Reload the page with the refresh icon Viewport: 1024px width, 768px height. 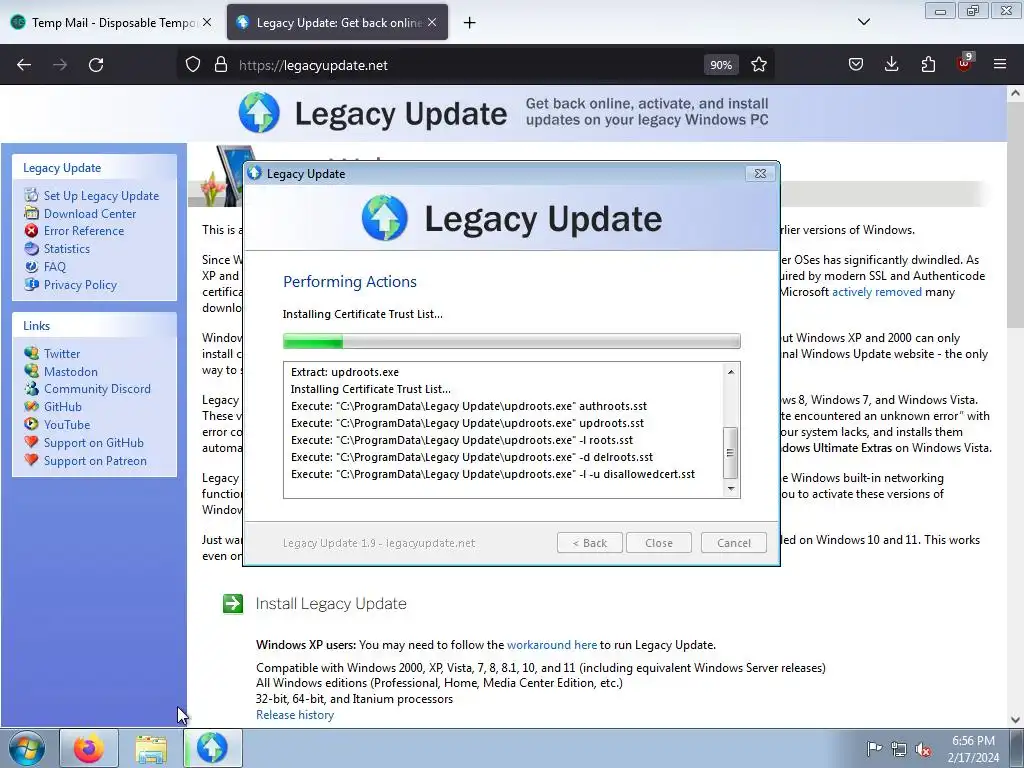[96, 65]
